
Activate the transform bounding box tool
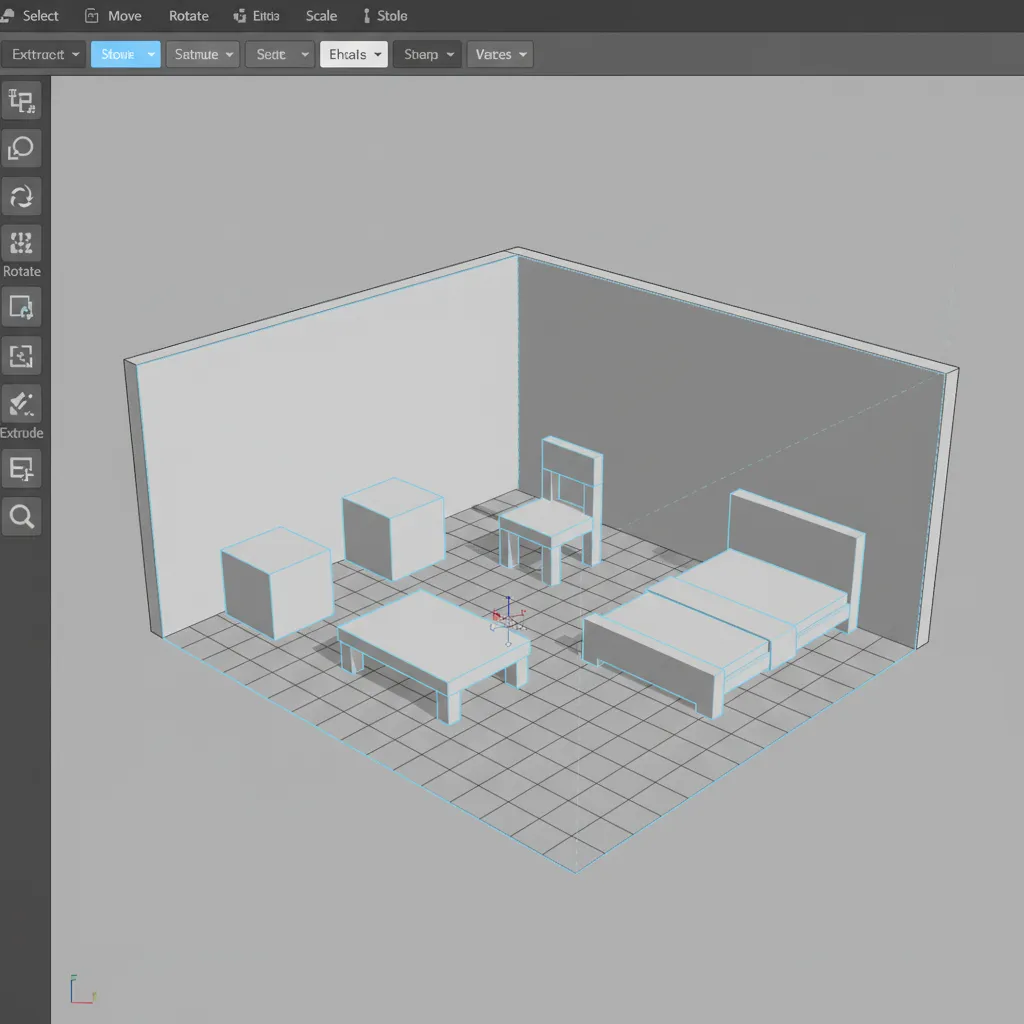pyautogui.click(x=21, y=356)
